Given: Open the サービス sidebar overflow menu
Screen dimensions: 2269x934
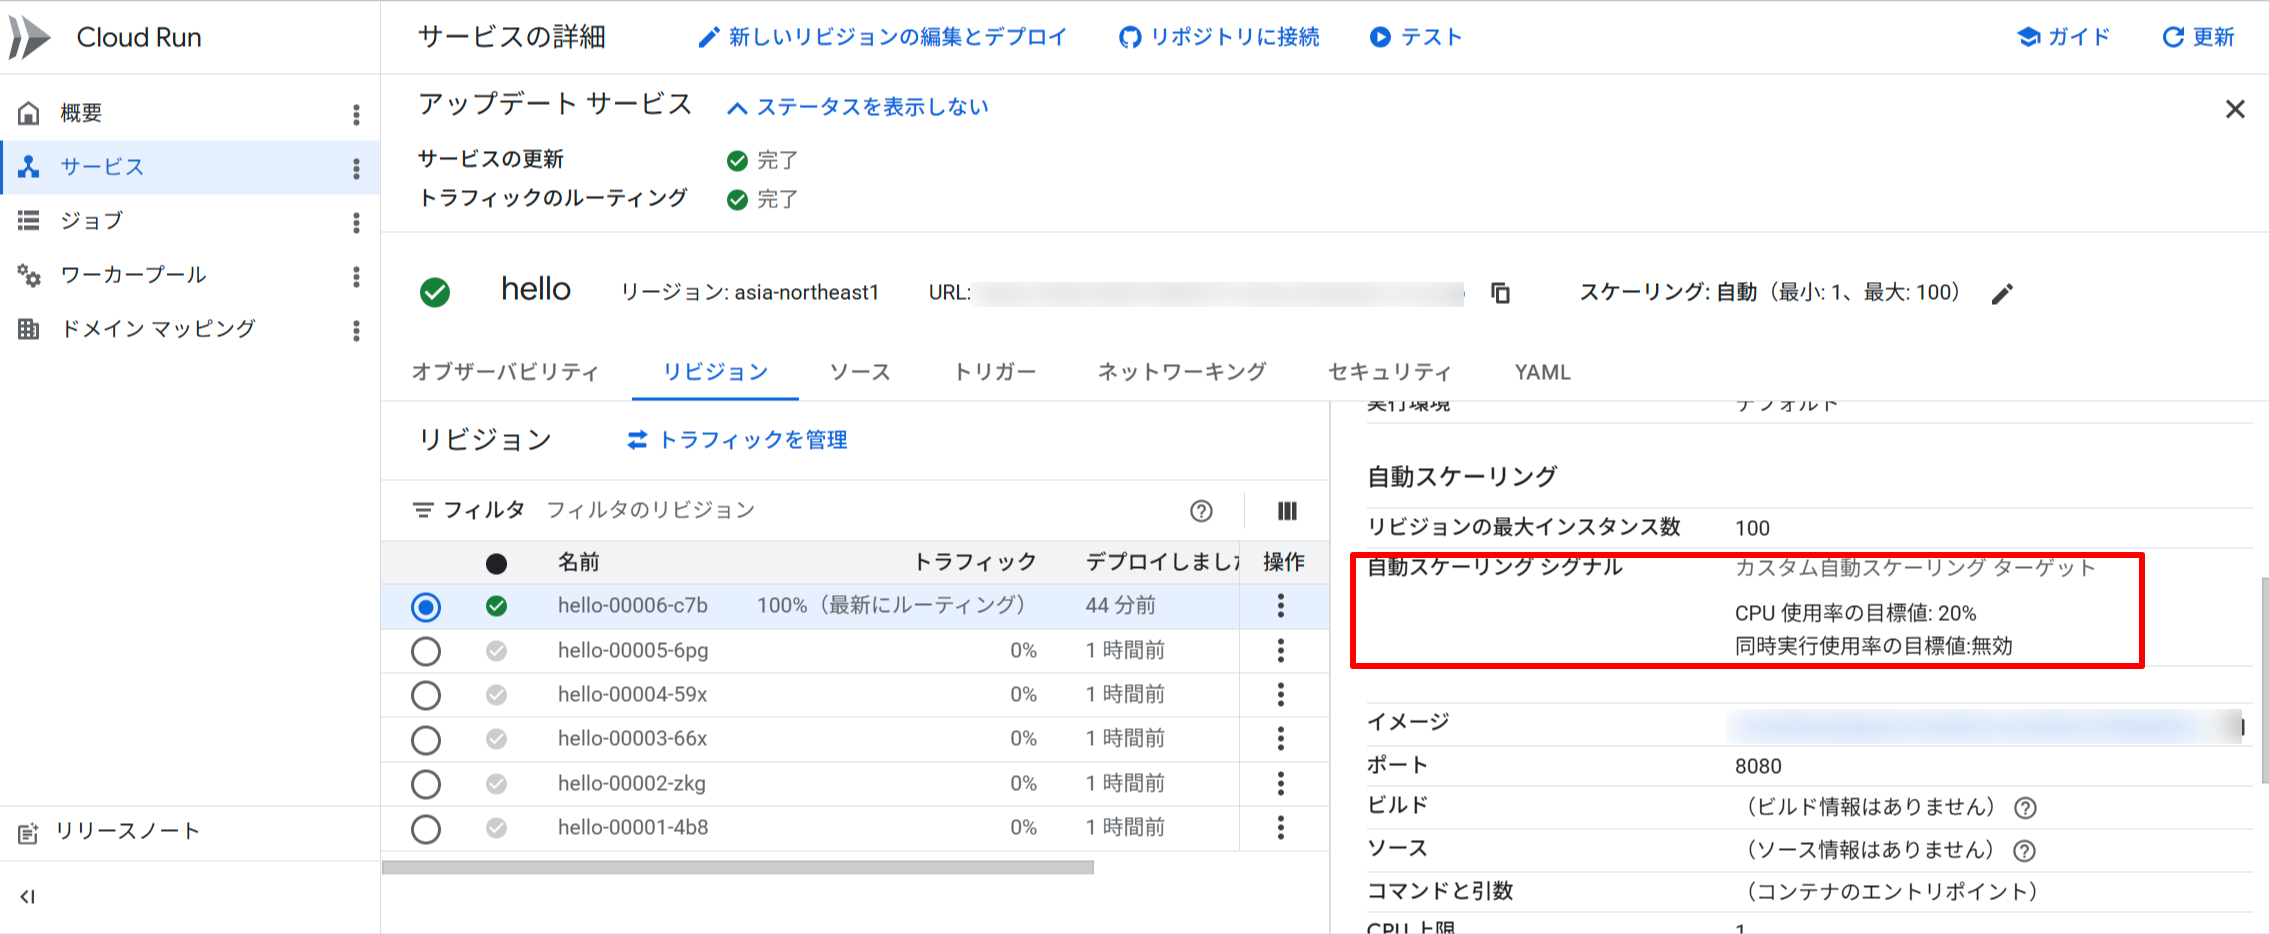Looking at the screenshot, I should [356, 167].
